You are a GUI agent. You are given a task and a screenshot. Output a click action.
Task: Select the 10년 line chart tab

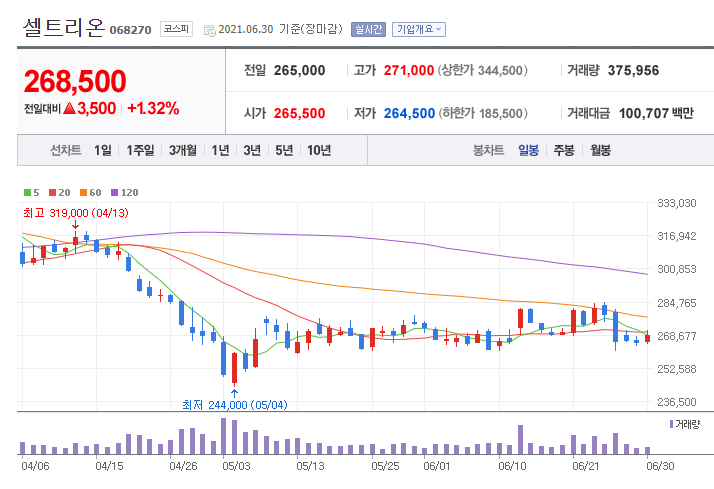click(319, 150)
